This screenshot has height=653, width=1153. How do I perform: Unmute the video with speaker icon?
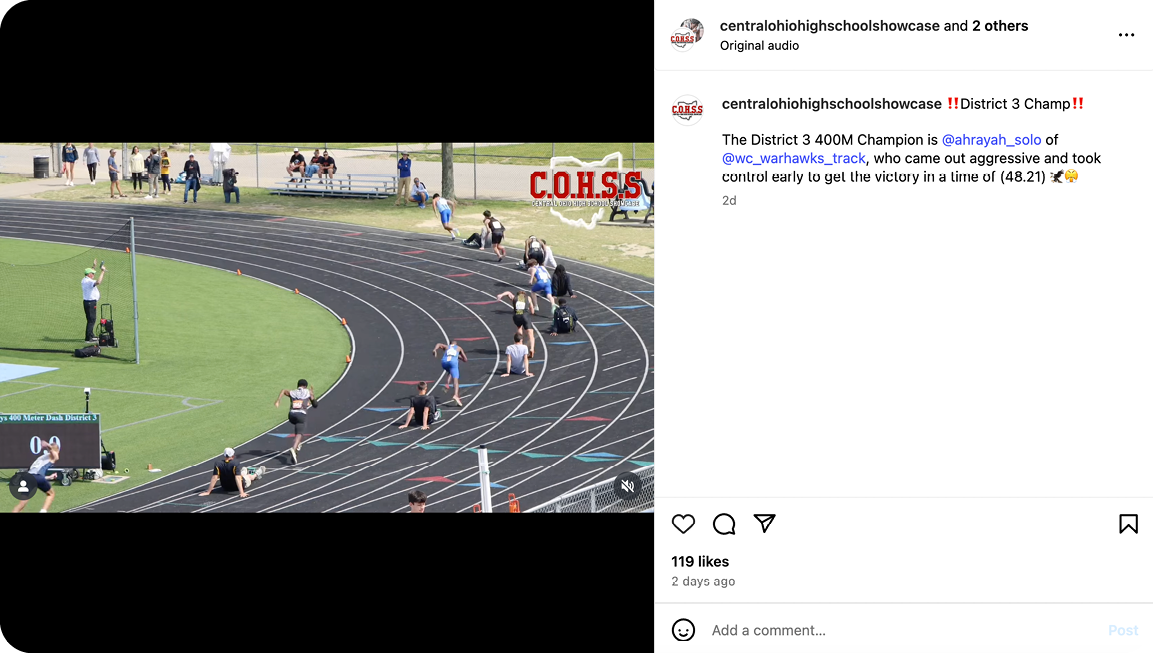tap(627, 486)
